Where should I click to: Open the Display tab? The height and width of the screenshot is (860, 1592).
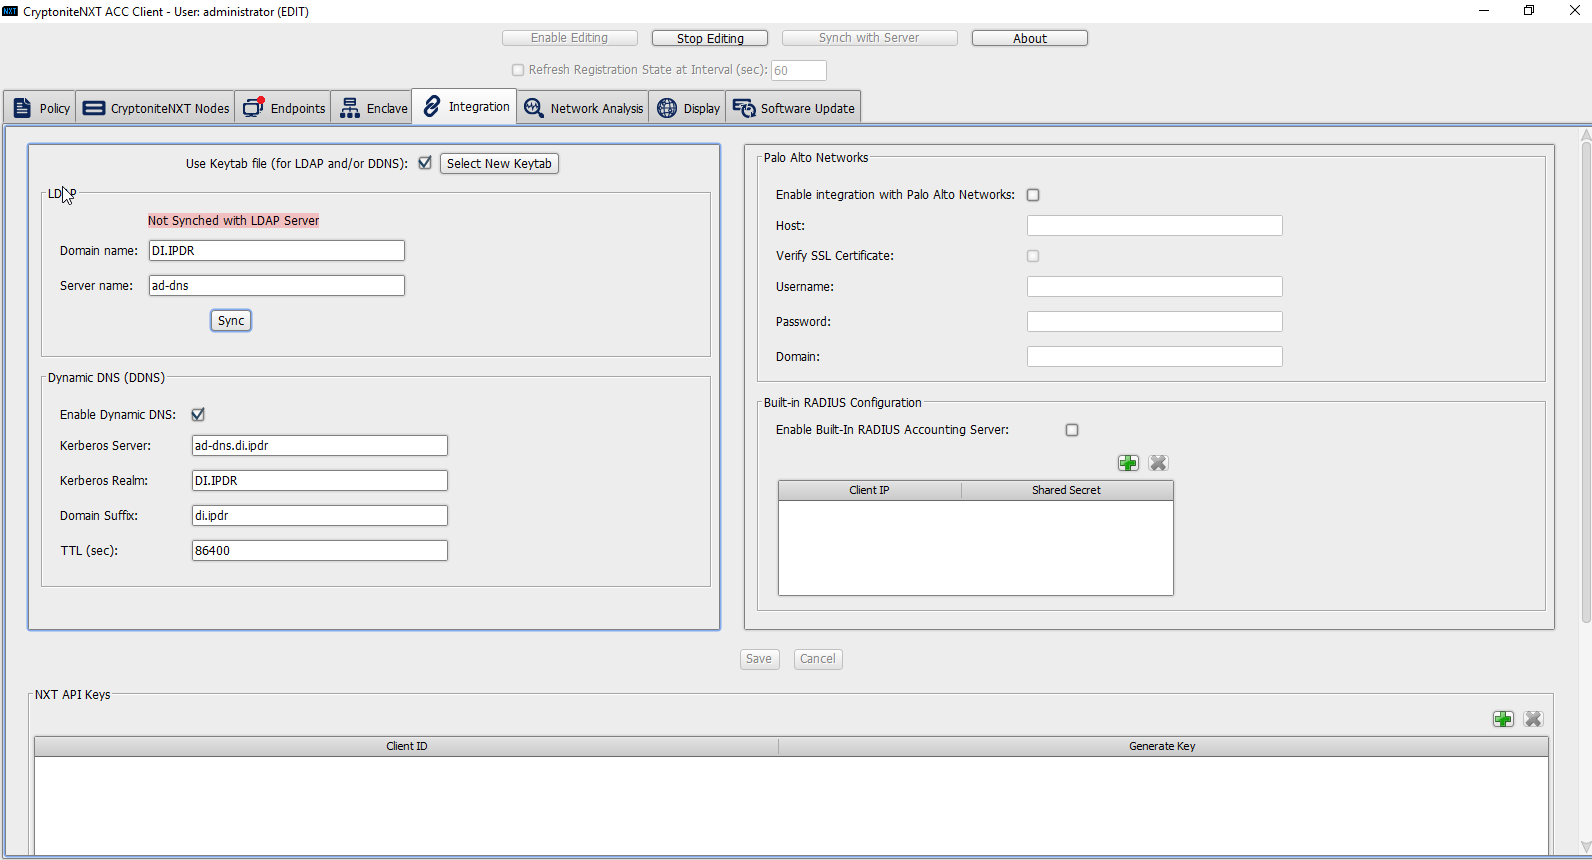click(x=687, y=108)
